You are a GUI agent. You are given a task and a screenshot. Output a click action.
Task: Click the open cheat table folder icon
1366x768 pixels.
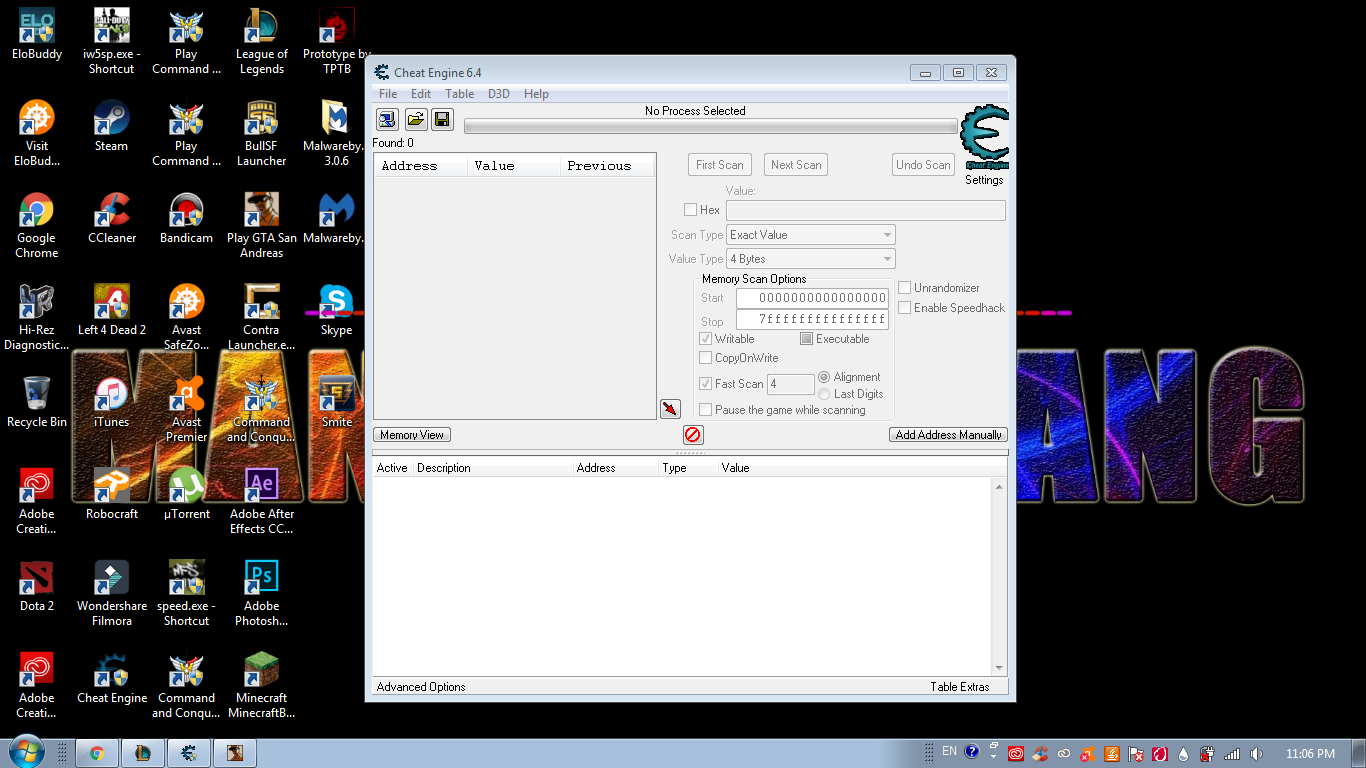pyautogui.click(x=415, y=119)
